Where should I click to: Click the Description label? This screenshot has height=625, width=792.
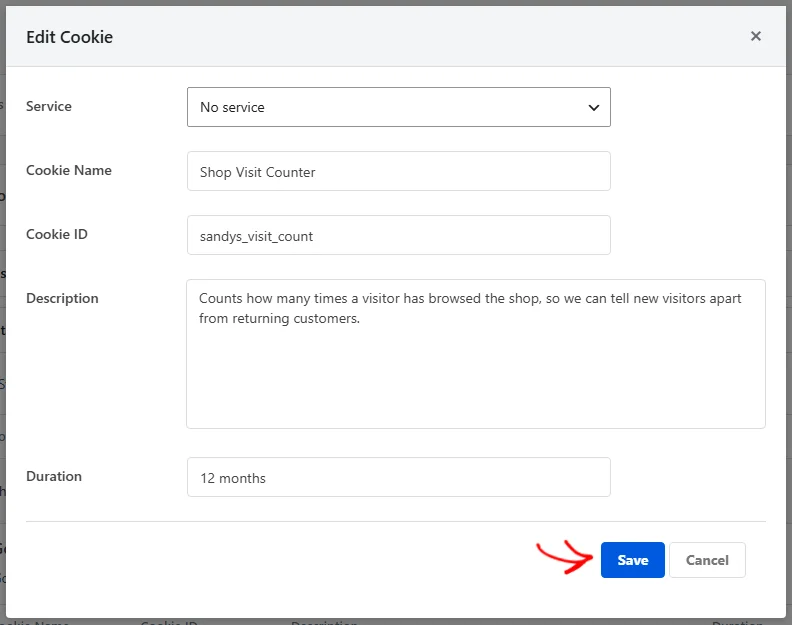point(62,299)
